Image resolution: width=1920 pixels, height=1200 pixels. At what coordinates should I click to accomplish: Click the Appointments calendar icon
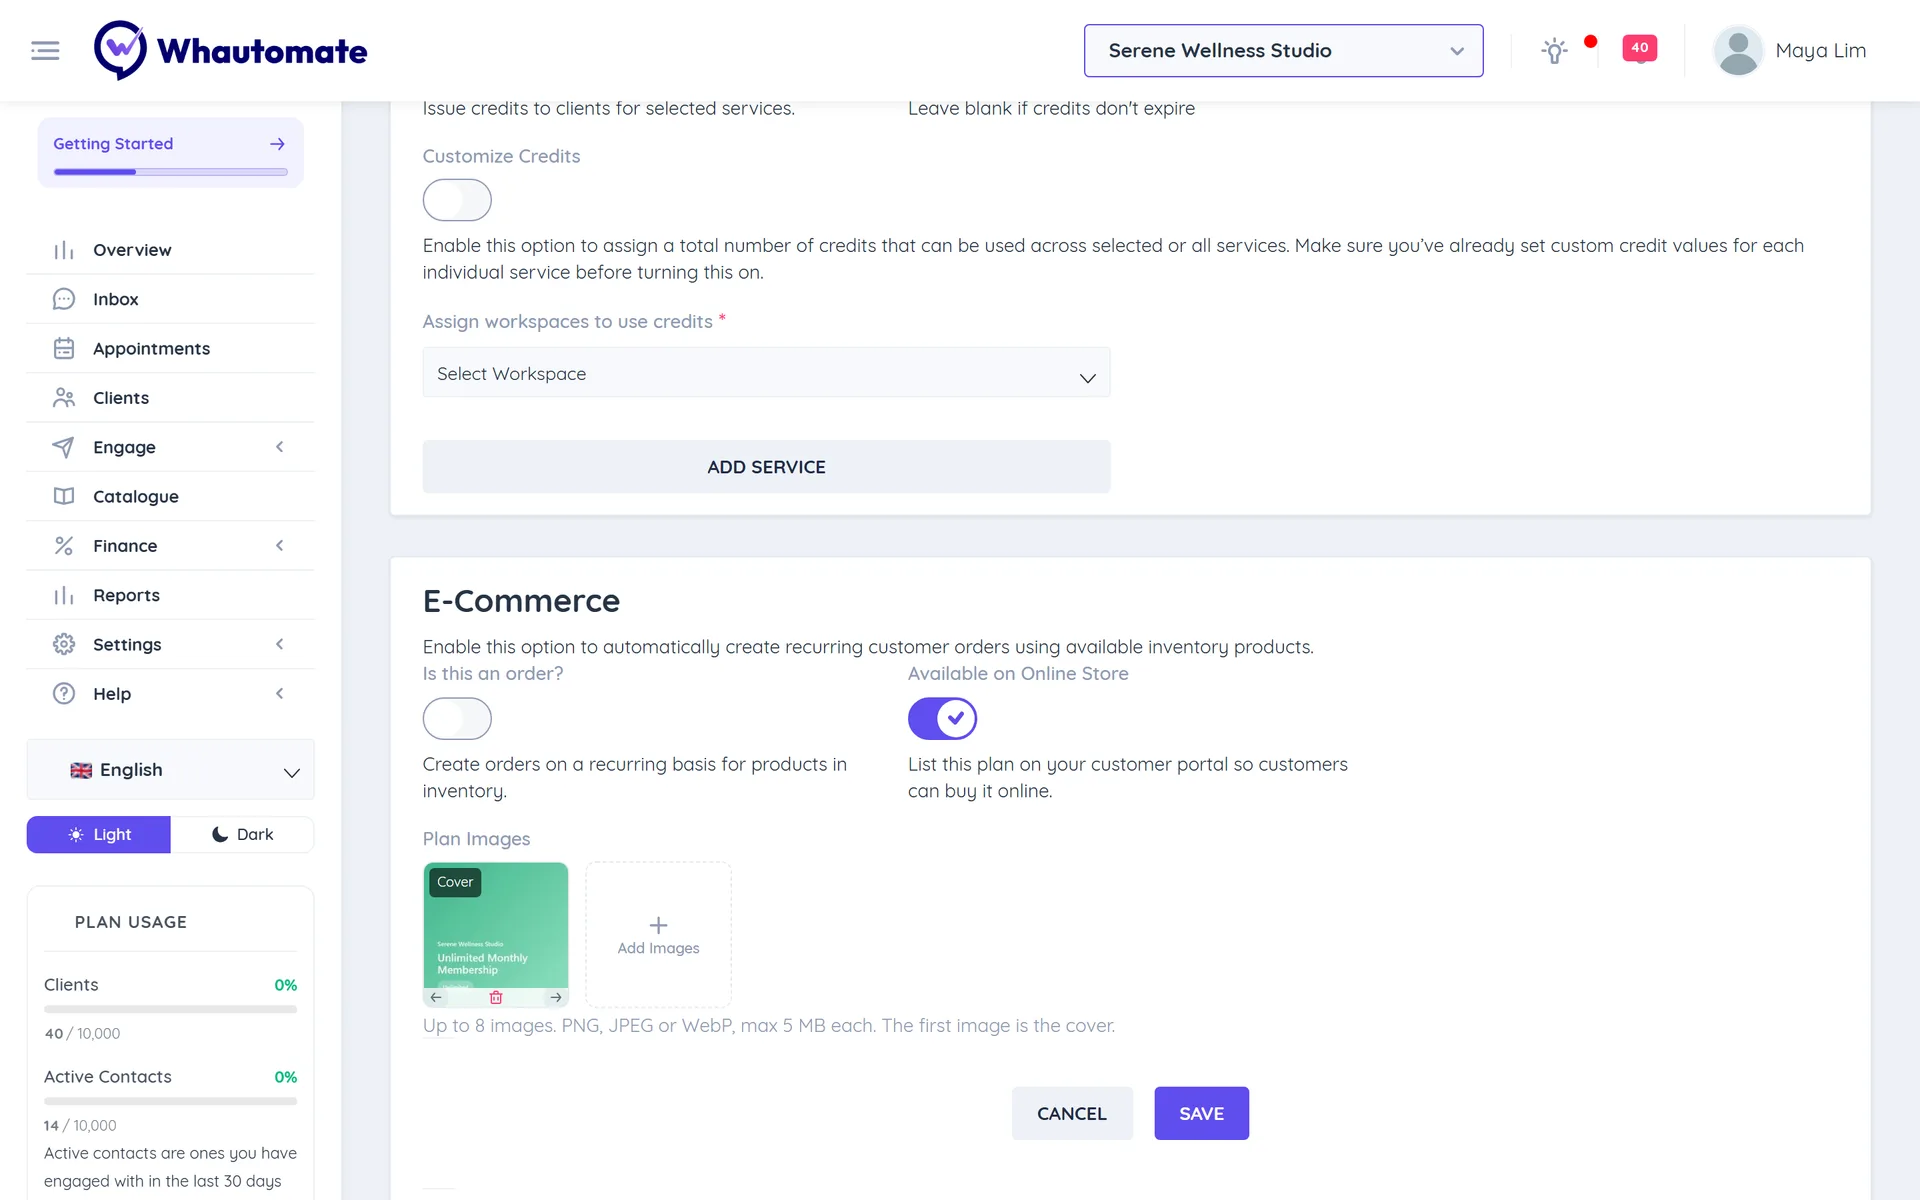tap(64, 348)
